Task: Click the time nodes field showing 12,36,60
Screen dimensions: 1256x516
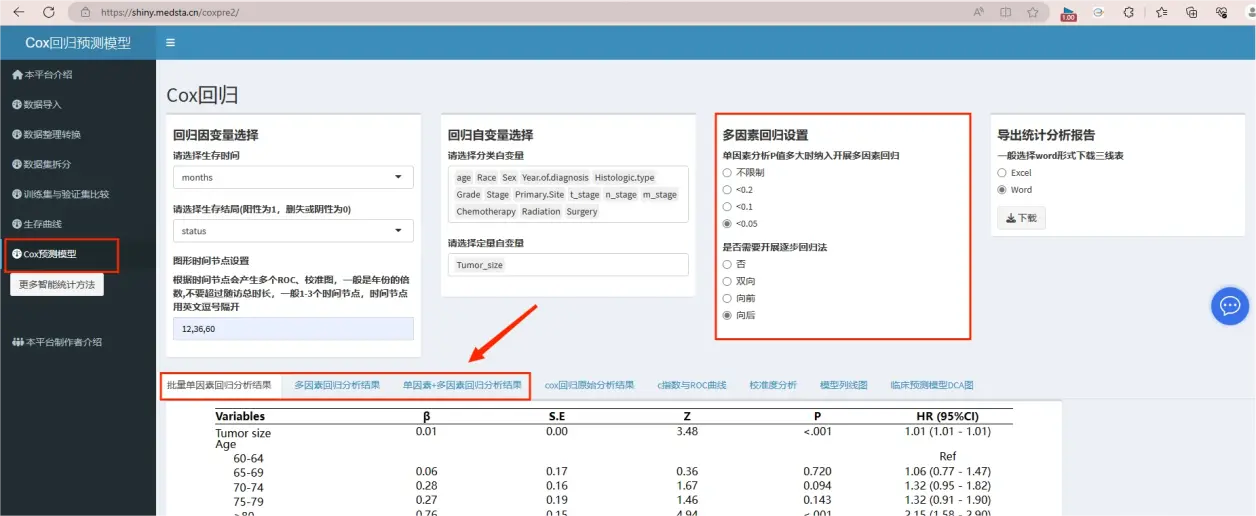Action: coord(293,328)
